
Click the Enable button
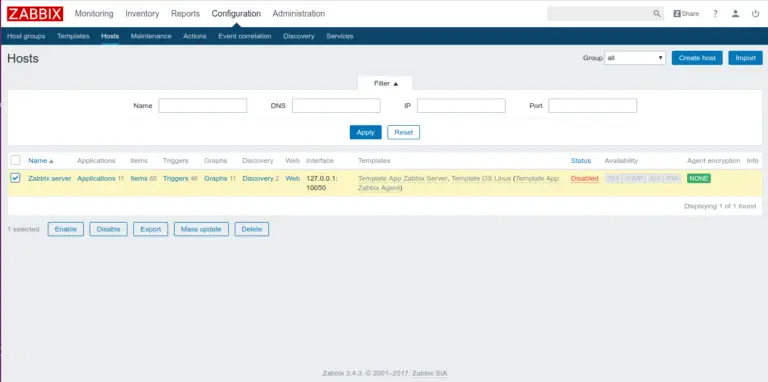[66, 229]
